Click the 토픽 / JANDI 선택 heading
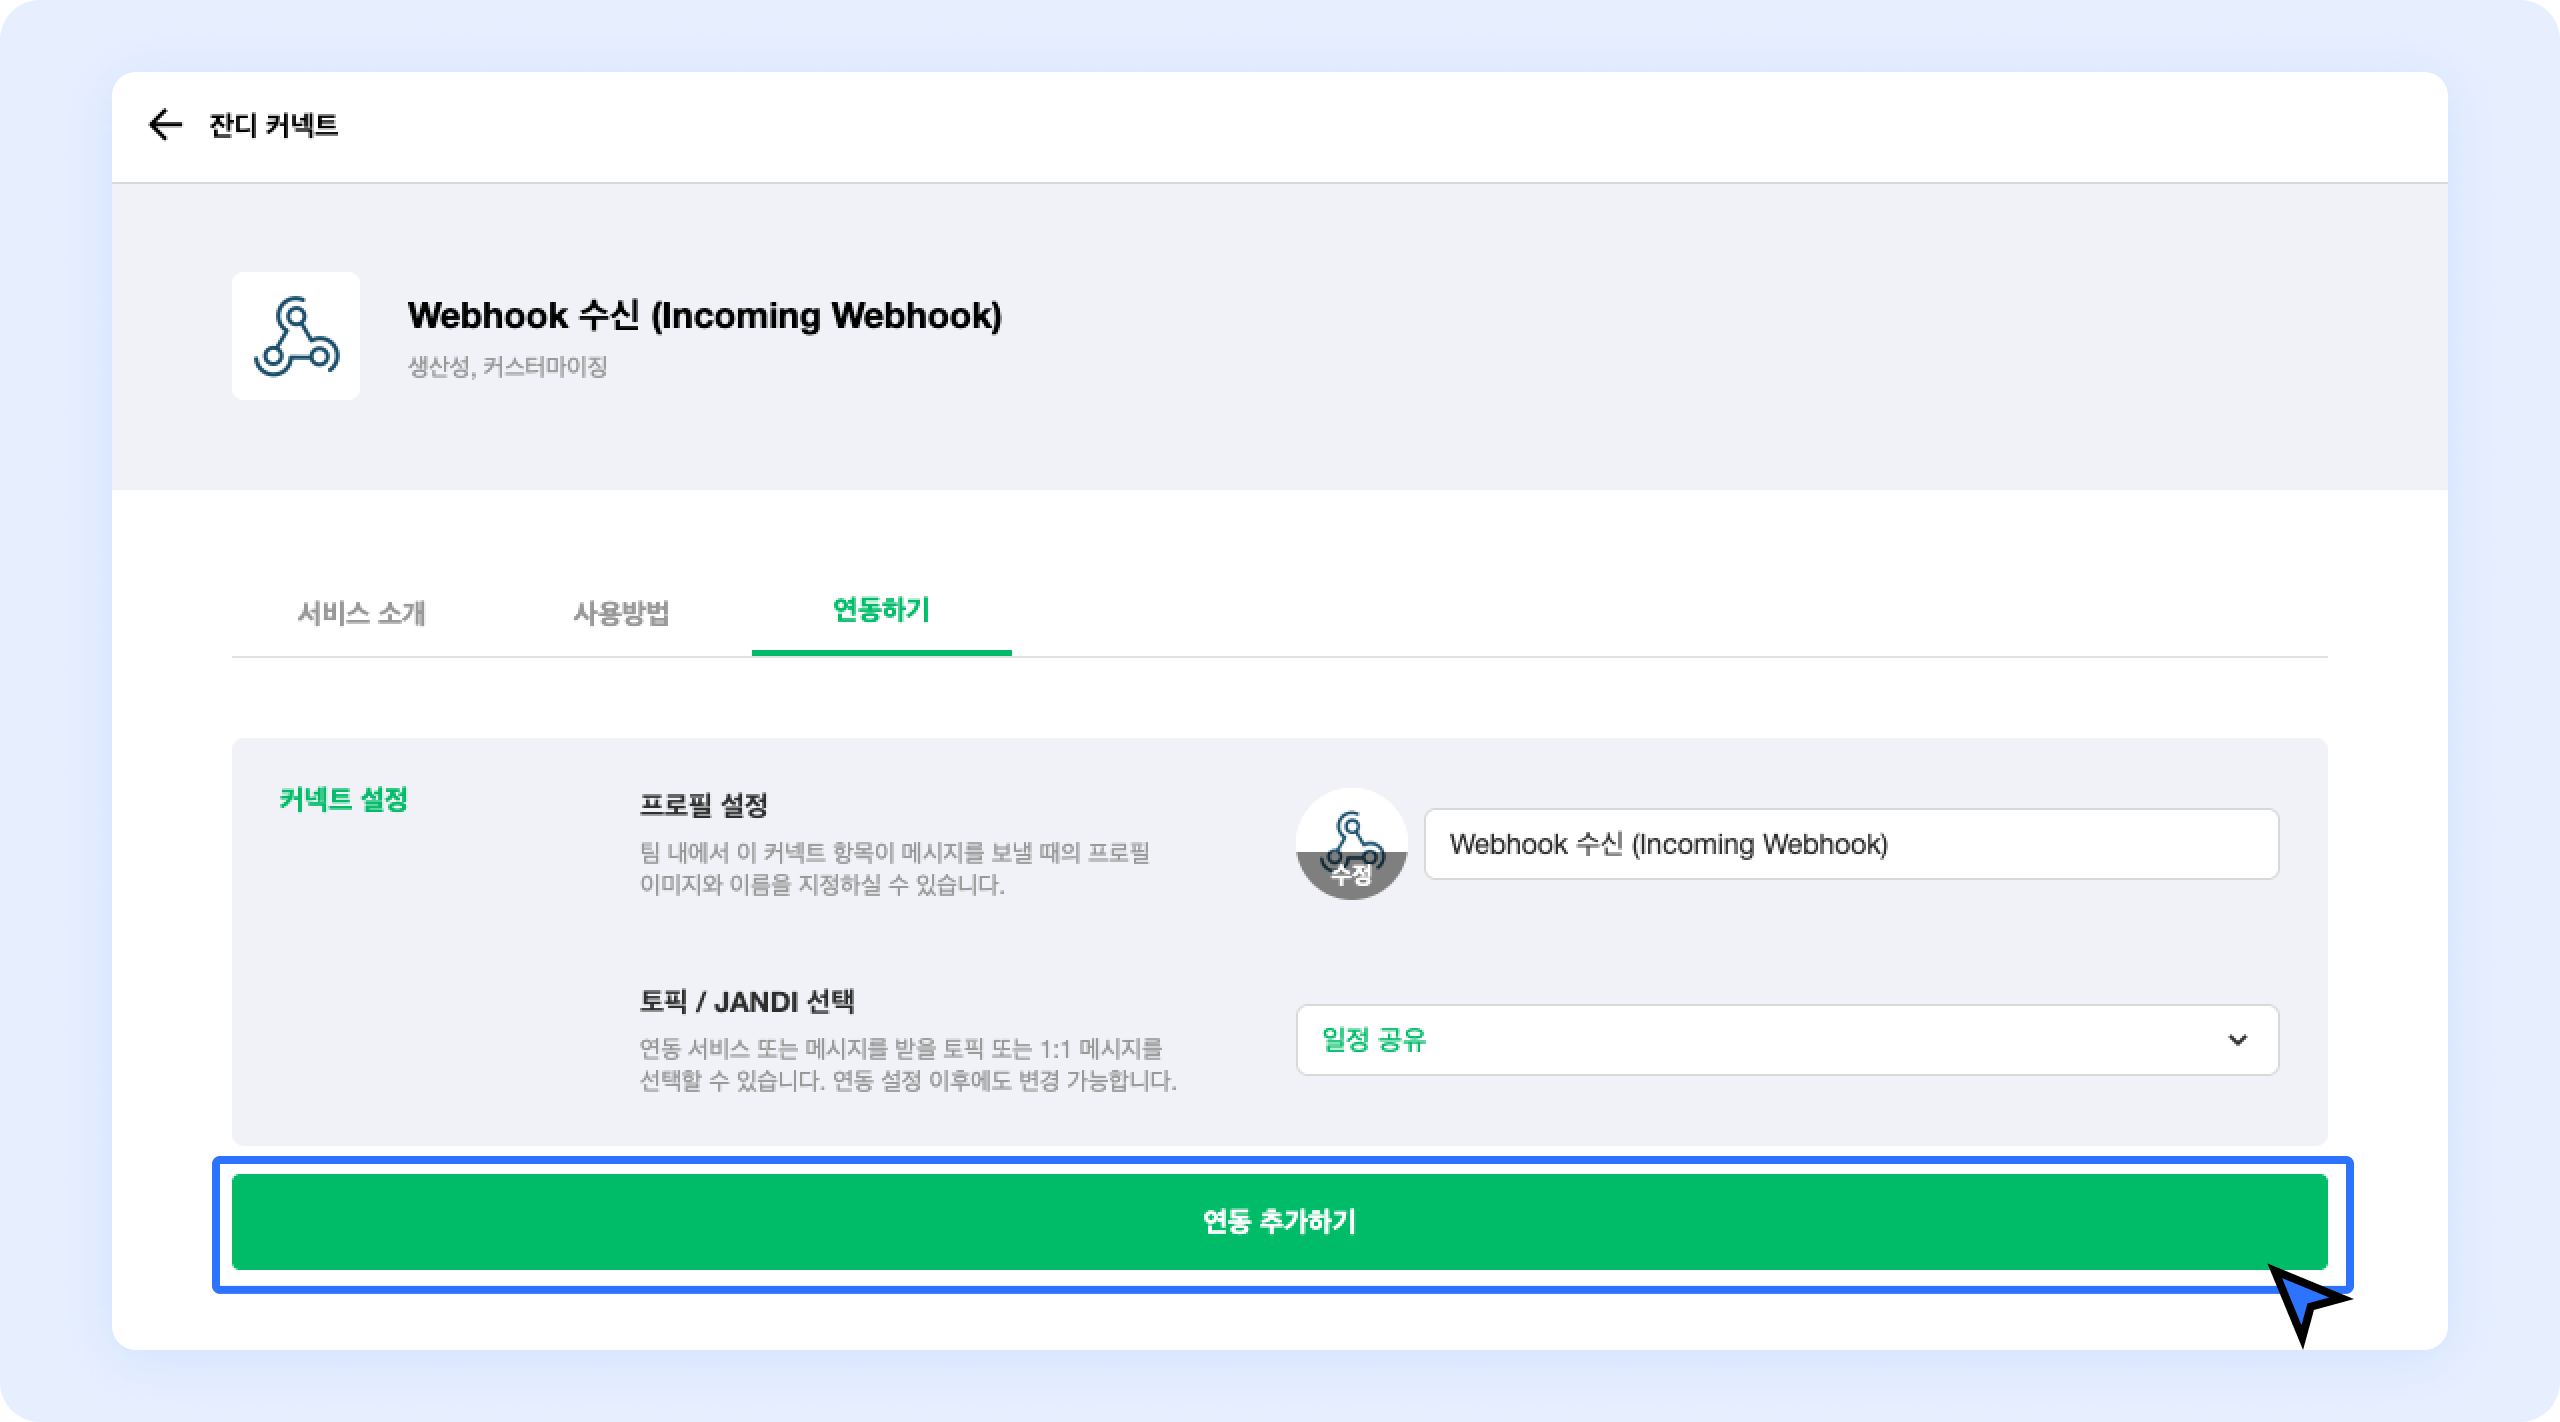Image resolution: width=2560 pixels, height=1422 pixels. (x=747, y=1001)
